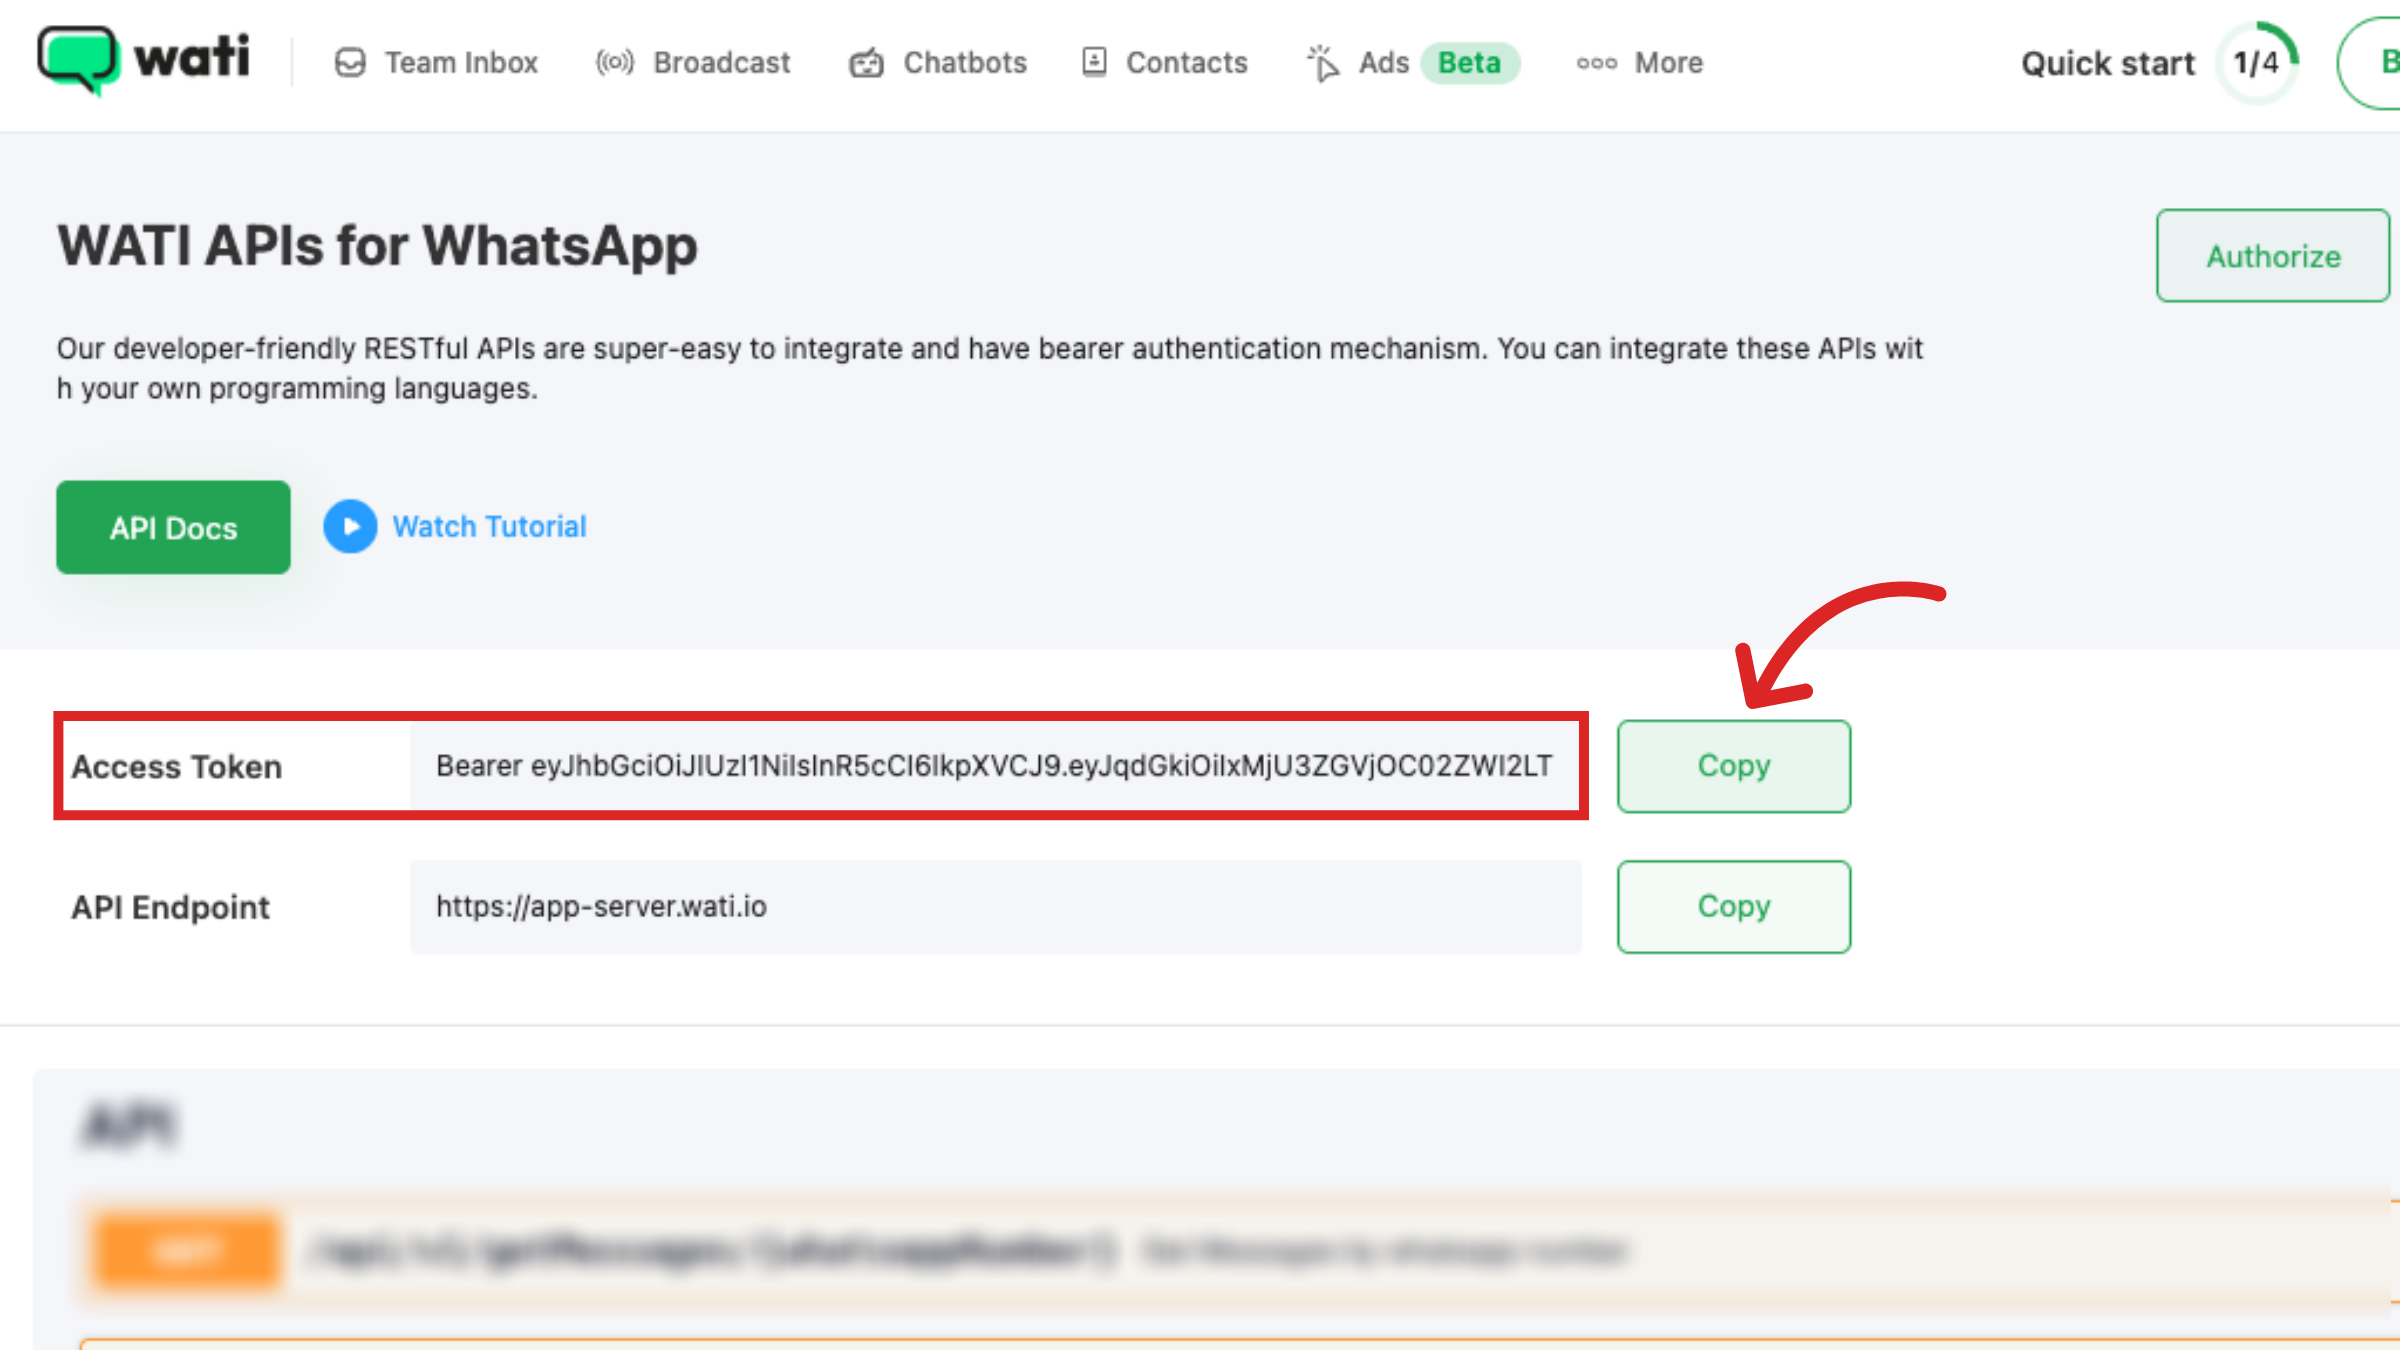Viewport: 2400px width, 1350px height.
Task: Click the Watch Tutorial play icon
Action: coord(350,527)
